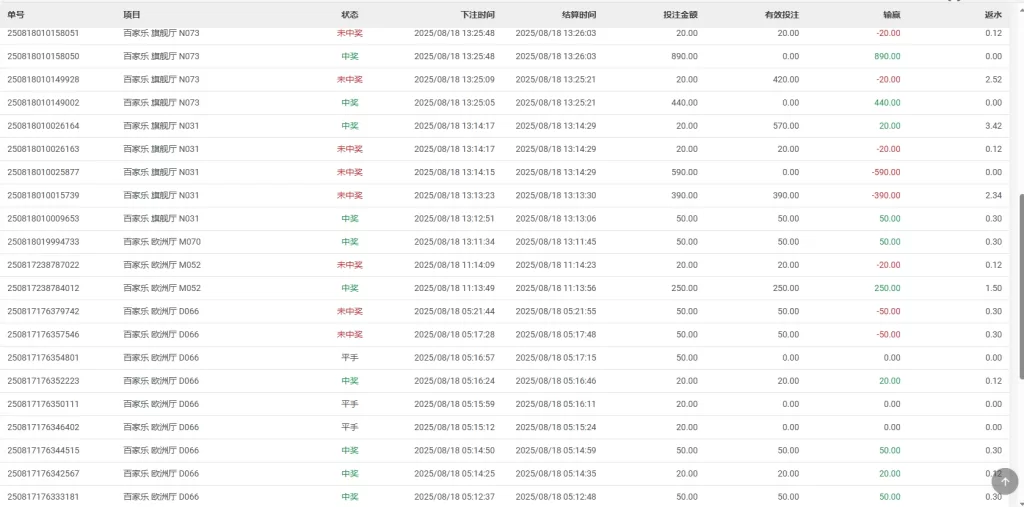Select order number 250817238784012
This screenshot has width=1024, height=507.
(44, 288)
